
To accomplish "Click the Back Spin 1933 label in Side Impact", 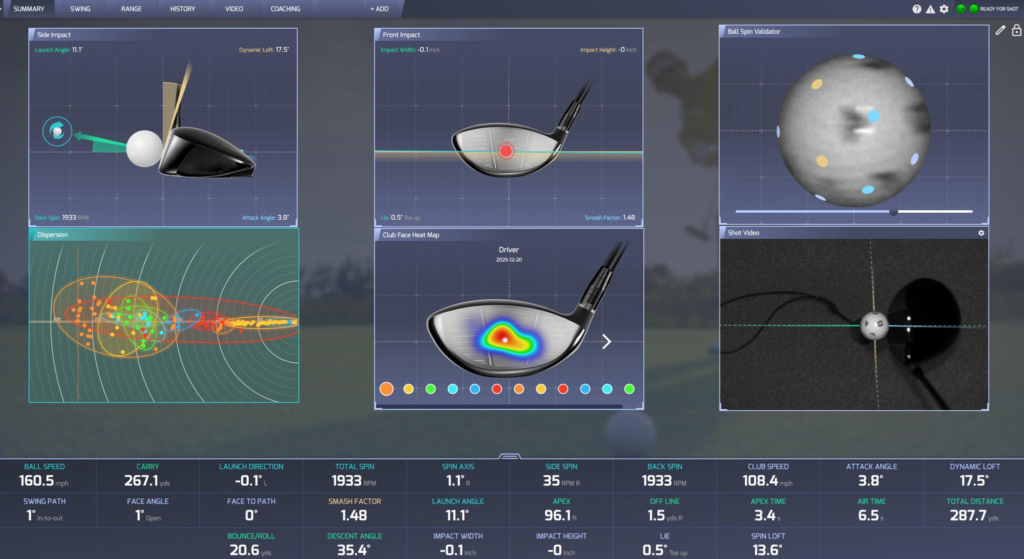I will (x=61, y=217).
